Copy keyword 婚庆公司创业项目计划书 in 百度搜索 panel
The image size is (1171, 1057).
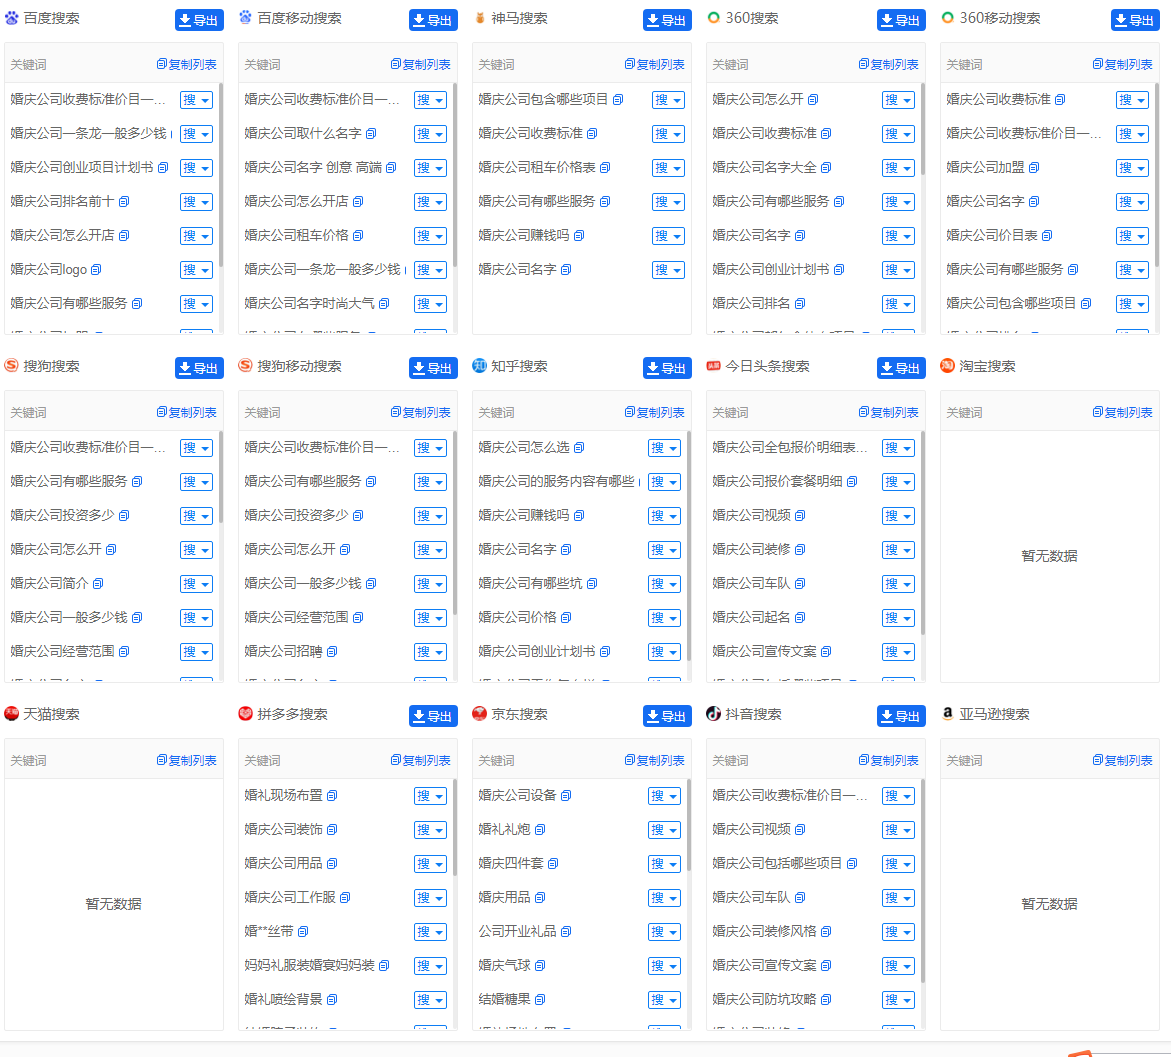tap(163, 167)
